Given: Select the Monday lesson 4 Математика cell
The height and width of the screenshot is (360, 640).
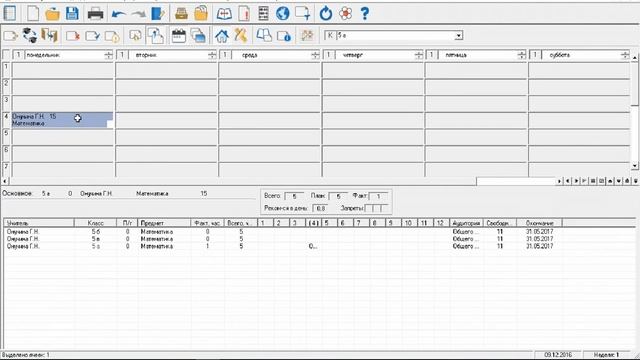Looking at the screenshot, I should 62,120.
